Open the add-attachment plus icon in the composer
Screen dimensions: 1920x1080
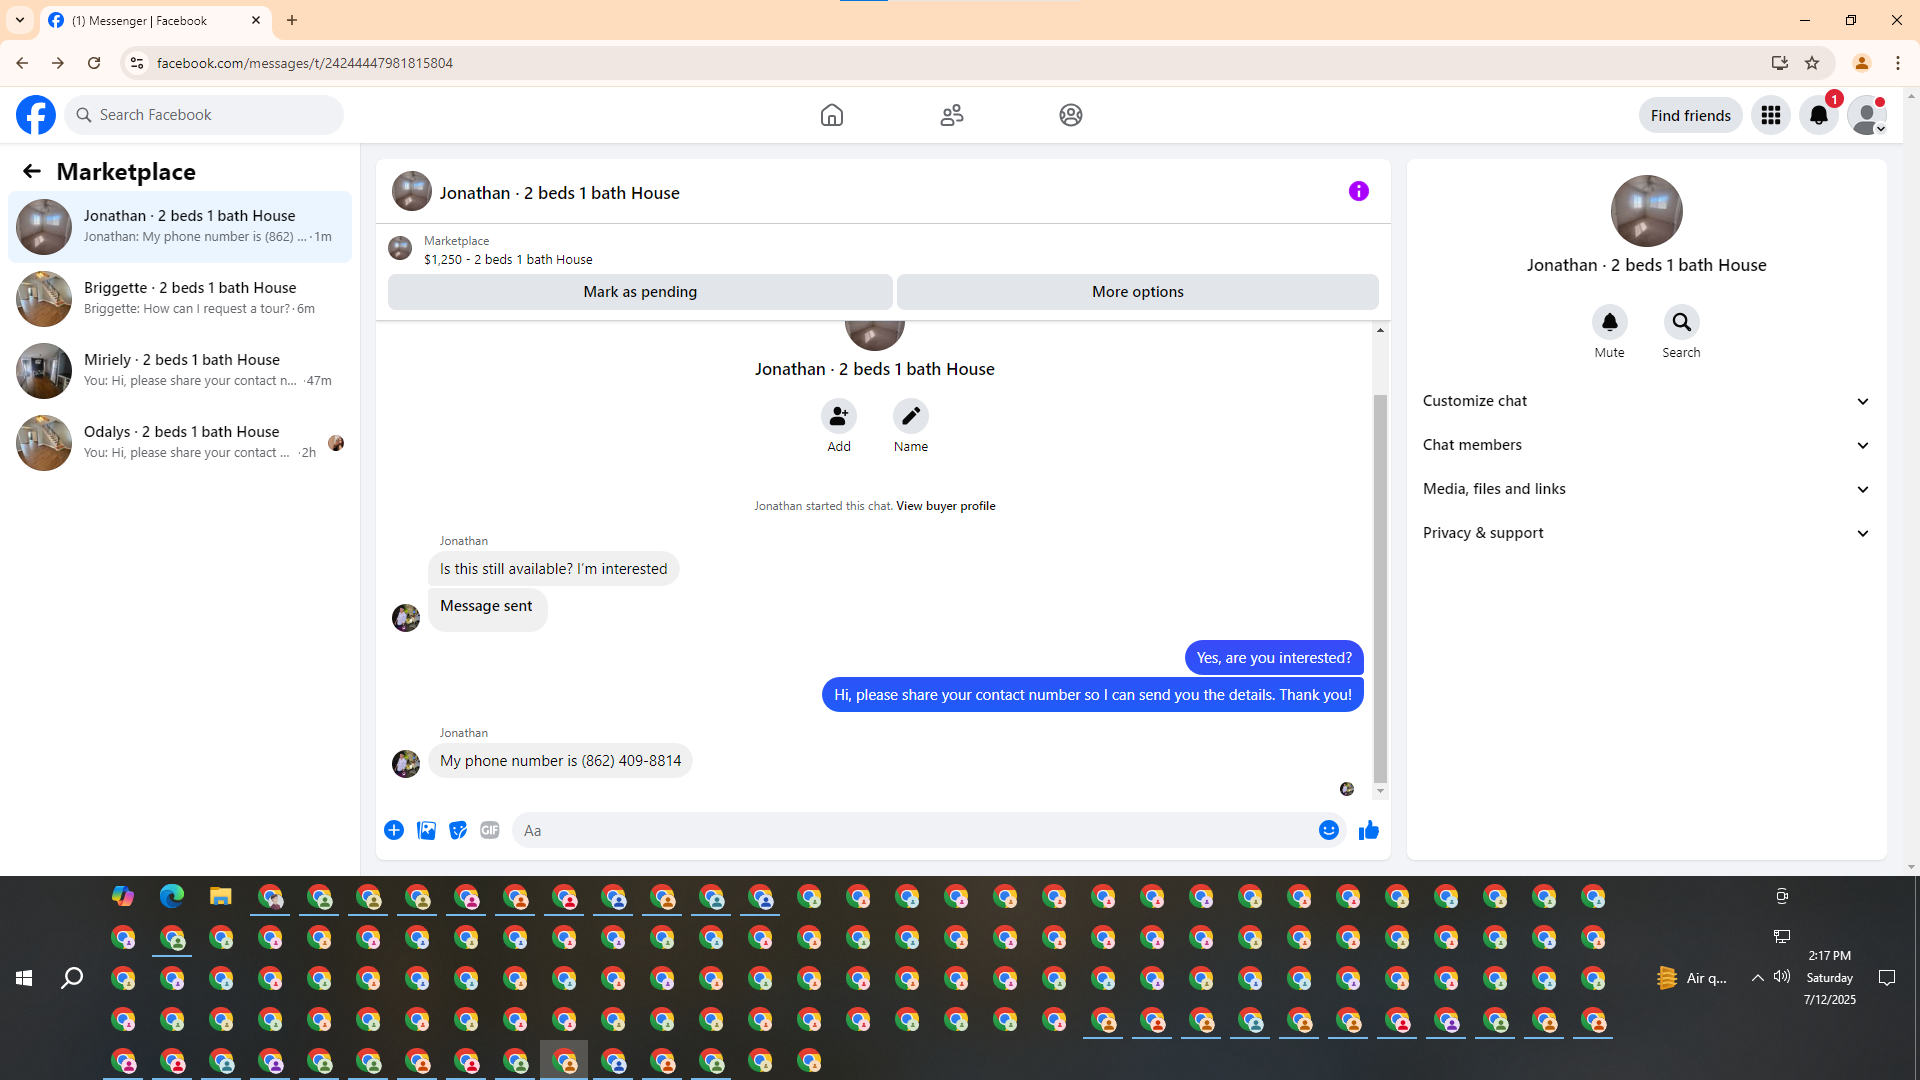point(394,830)
